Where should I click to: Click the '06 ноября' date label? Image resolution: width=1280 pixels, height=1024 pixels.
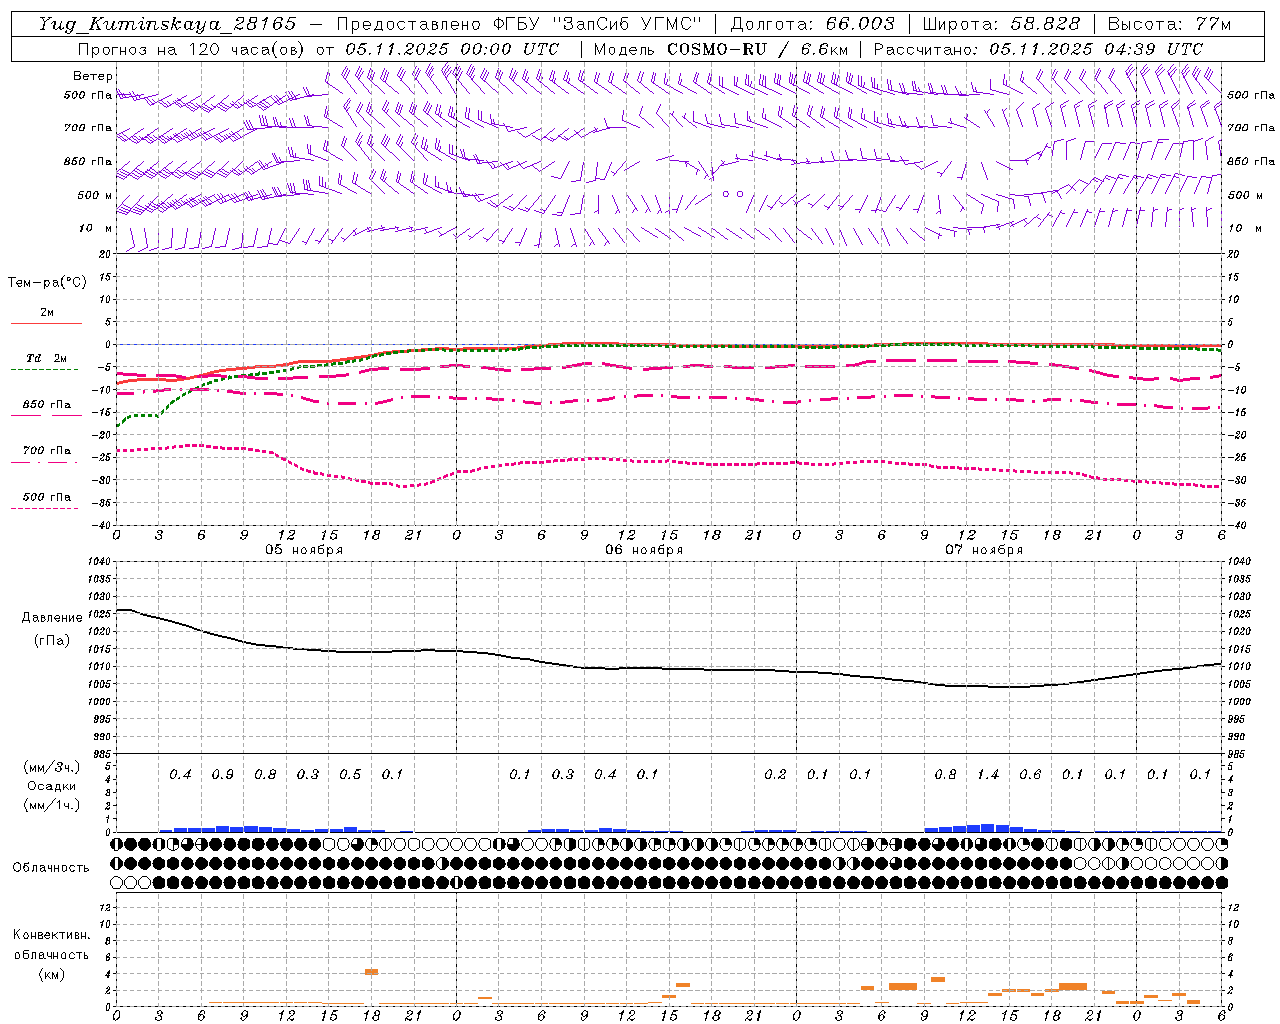pos(644,550)
